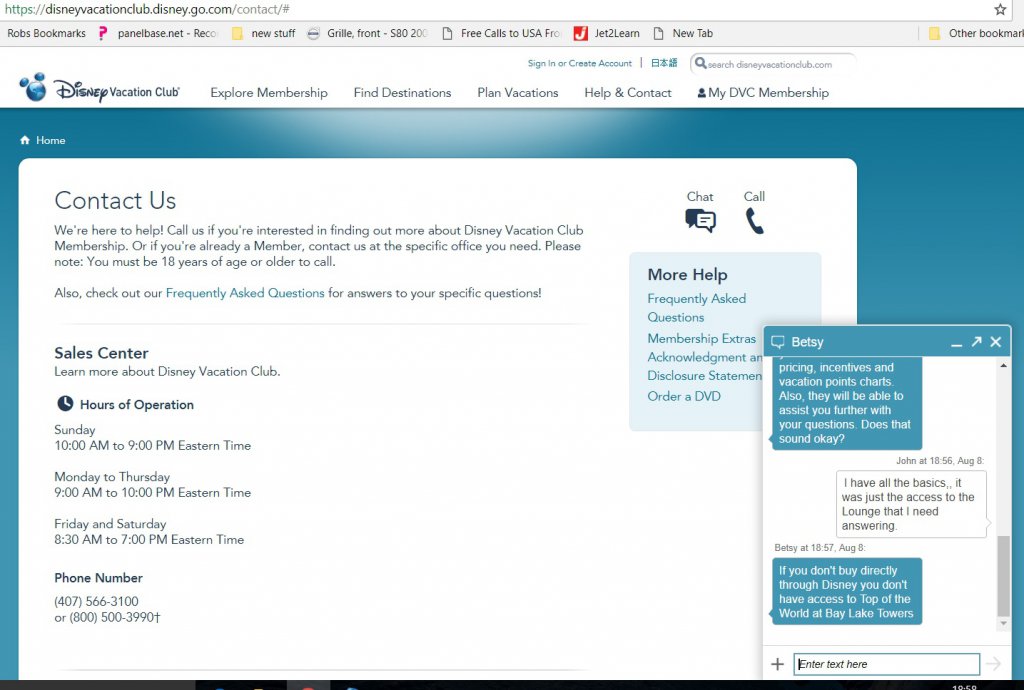
Task: Expand the Help & Contact menu
Action: coord(627,93)
